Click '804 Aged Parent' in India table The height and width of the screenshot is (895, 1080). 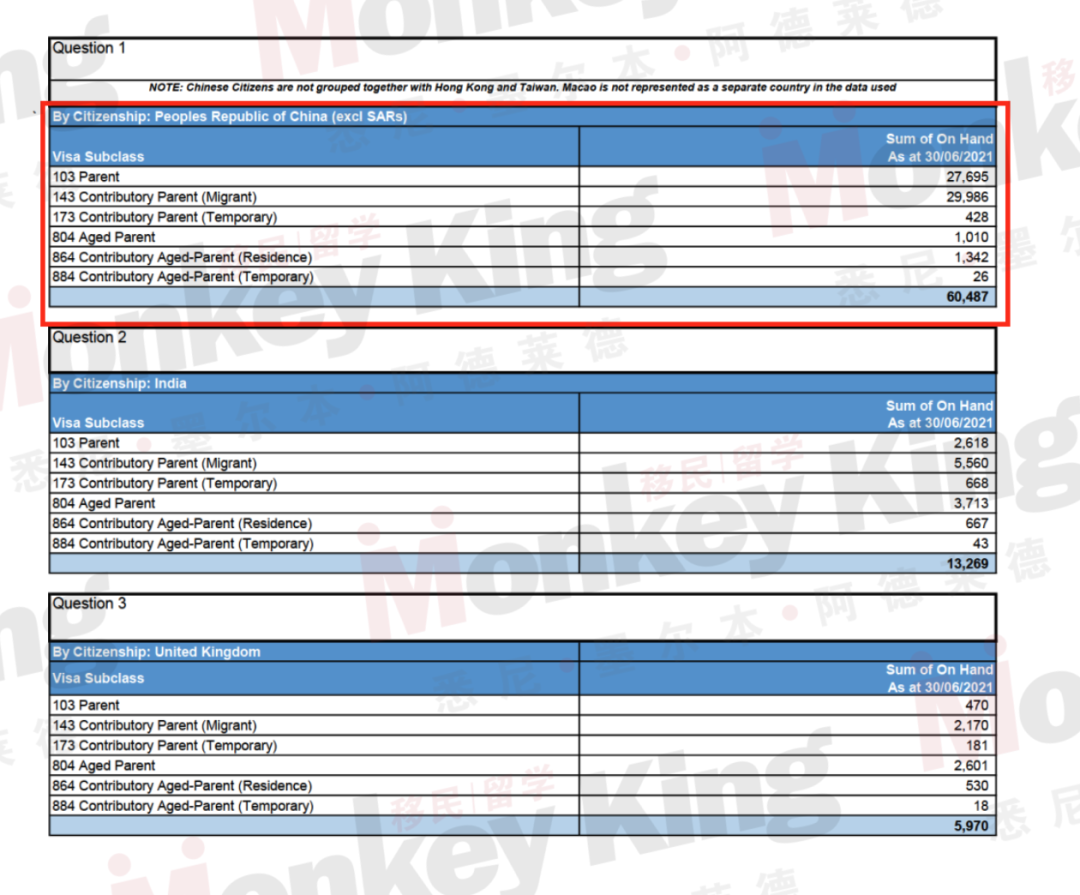[104, 503]
